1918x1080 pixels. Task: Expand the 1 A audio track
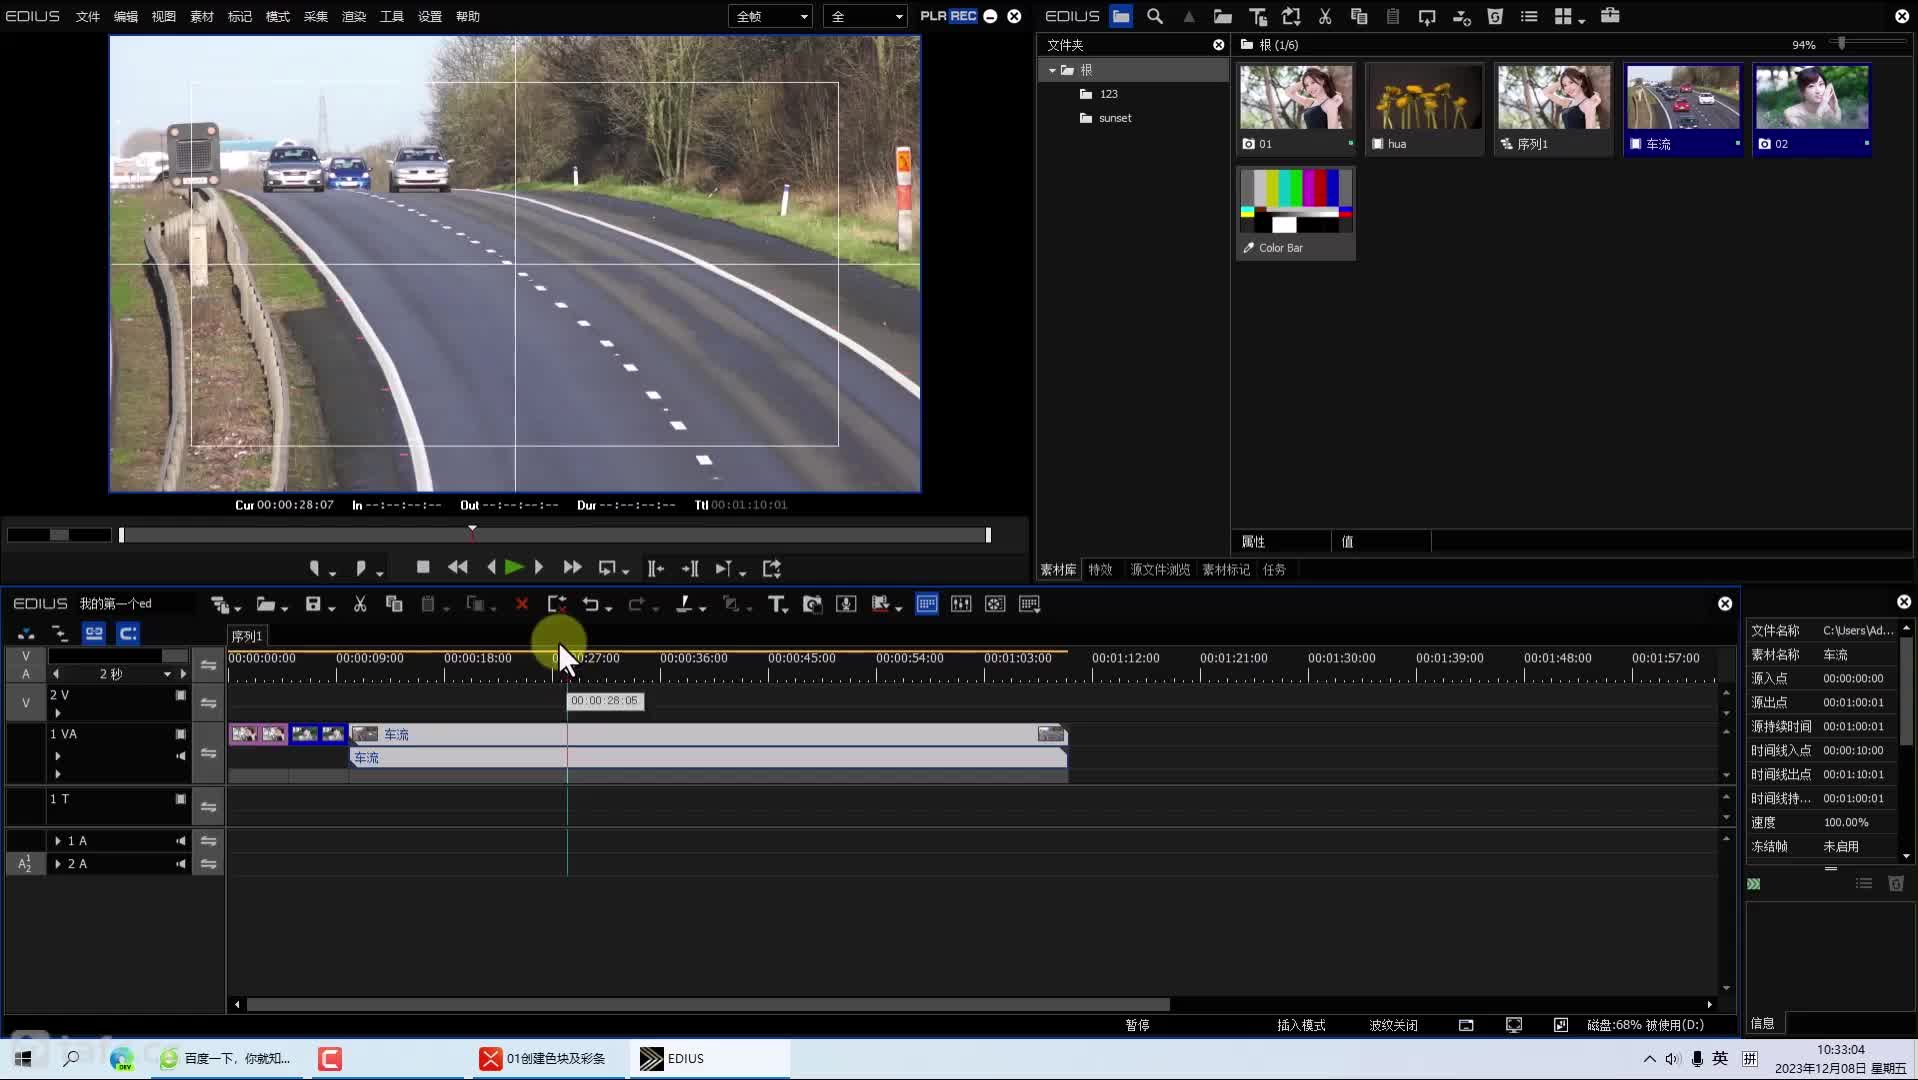pyautogui.click(x=58, y=841)
